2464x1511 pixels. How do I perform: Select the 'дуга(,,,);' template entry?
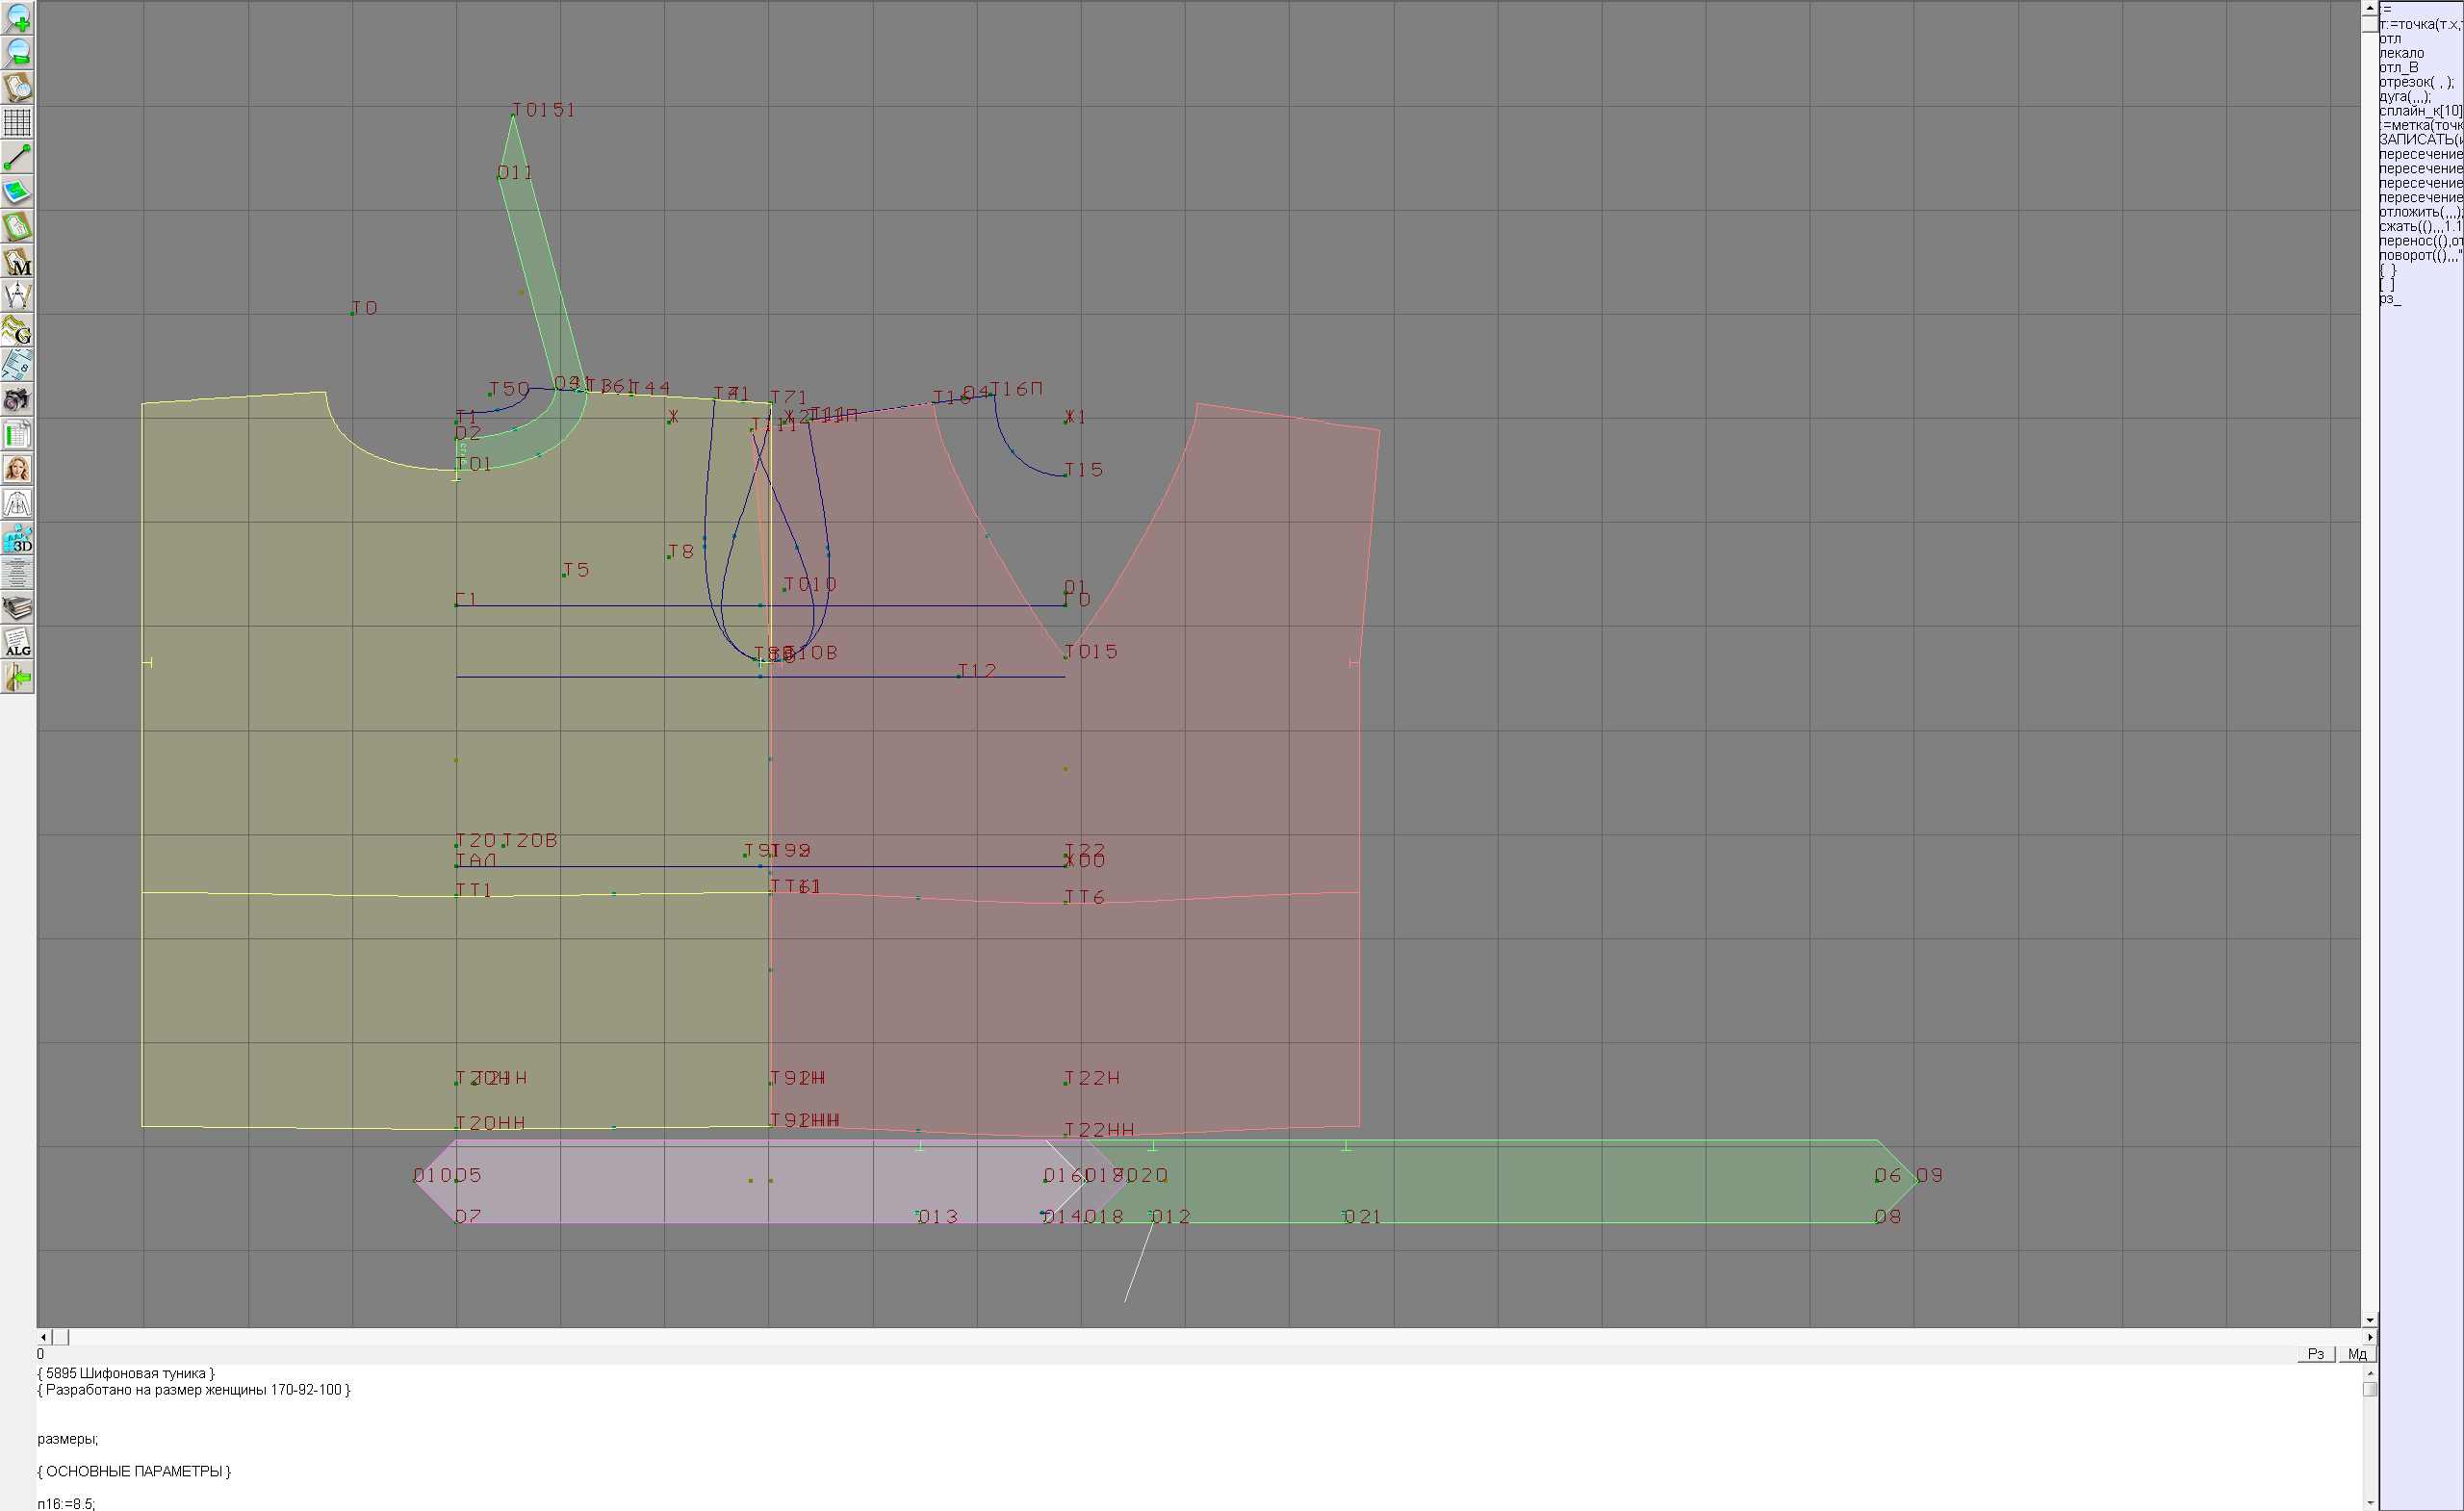[2404, 97]
